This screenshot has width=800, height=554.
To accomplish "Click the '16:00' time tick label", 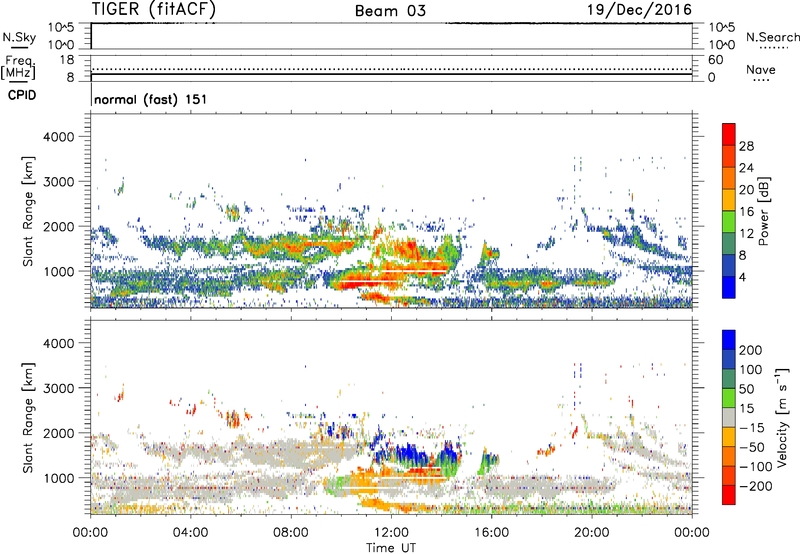I will pos(491,533).
